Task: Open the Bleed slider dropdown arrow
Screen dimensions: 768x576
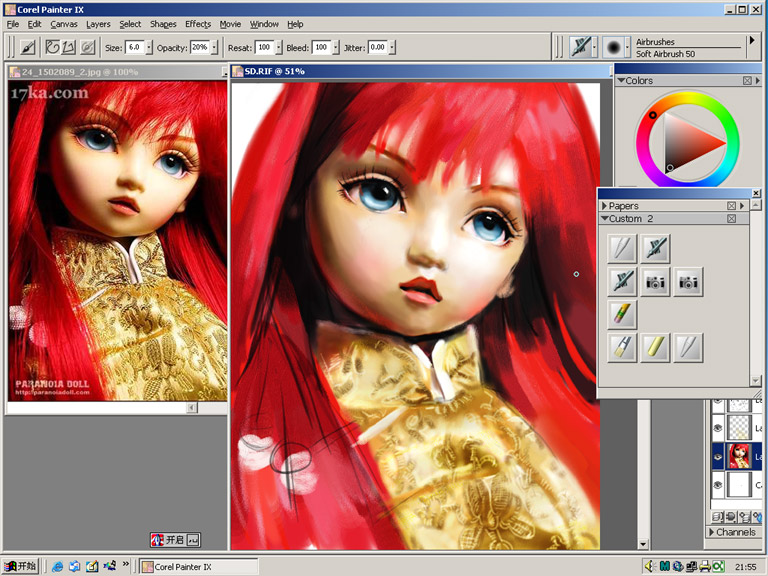Action: (x=336, y=48)
